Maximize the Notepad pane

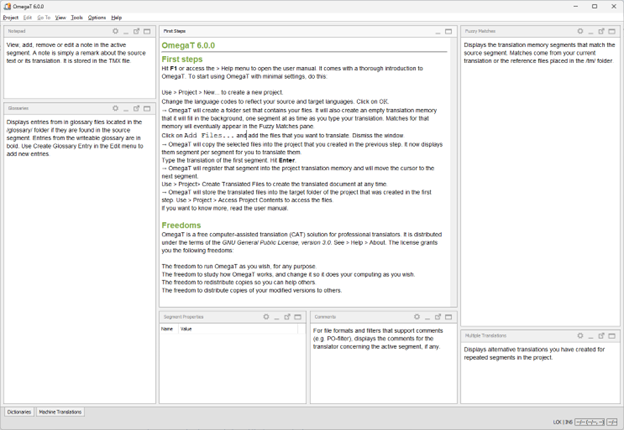click(147, 31)
